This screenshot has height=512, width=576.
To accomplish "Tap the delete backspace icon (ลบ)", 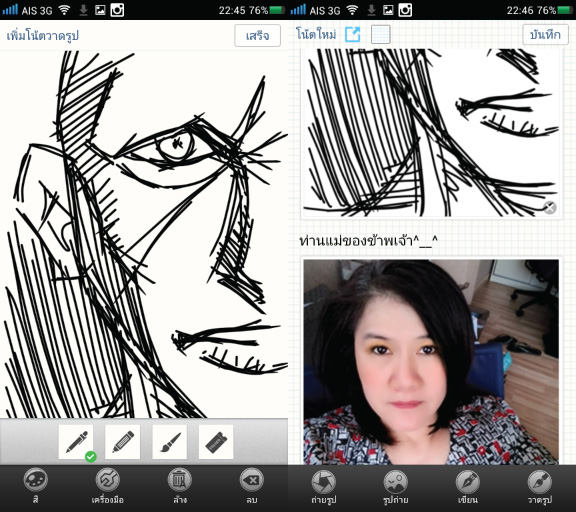I will pos(252,486).
